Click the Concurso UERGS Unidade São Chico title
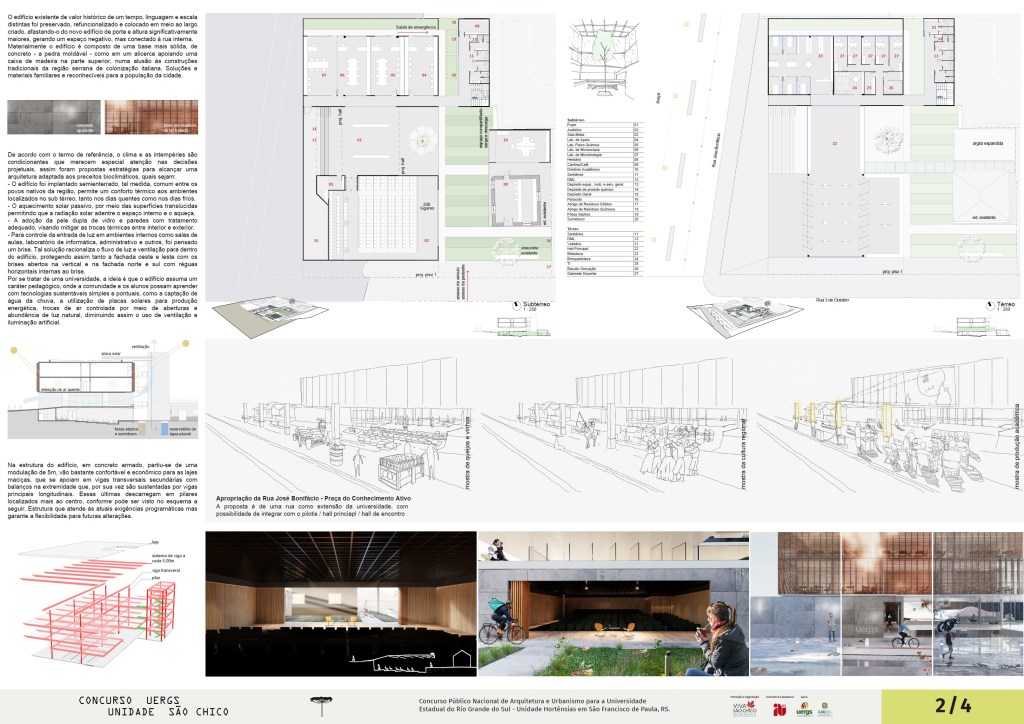Screen dimensions: 1024x724 153,706
